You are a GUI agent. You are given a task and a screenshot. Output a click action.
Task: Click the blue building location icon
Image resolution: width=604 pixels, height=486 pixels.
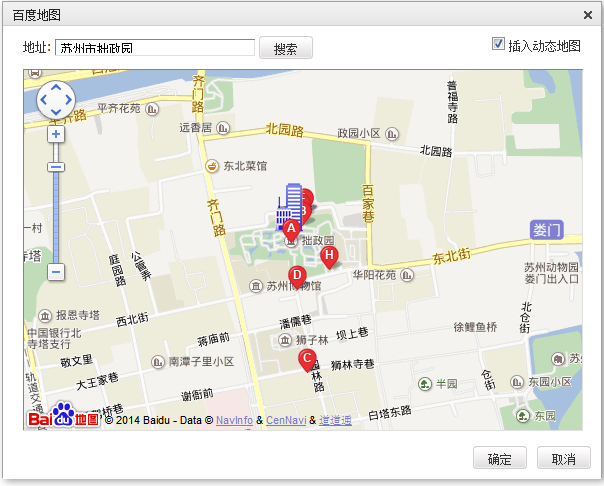coord(289,202)
